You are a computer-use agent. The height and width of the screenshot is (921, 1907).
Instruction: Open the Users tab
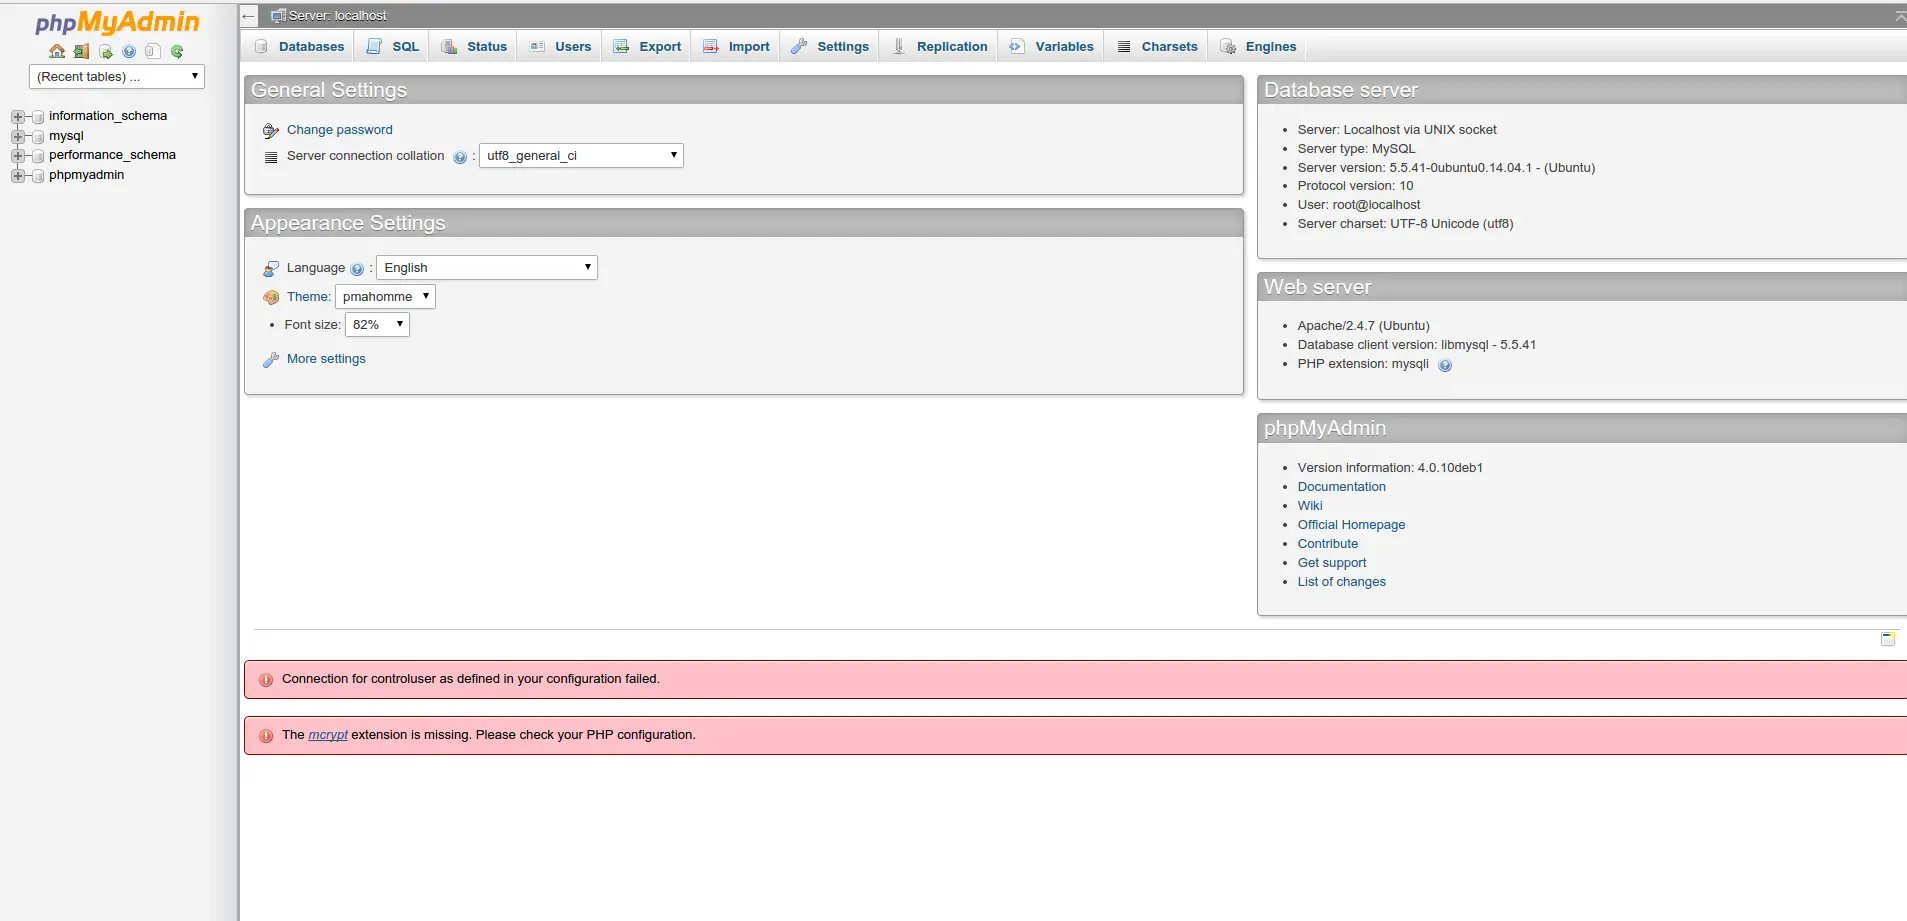click(x=560, y=47)
